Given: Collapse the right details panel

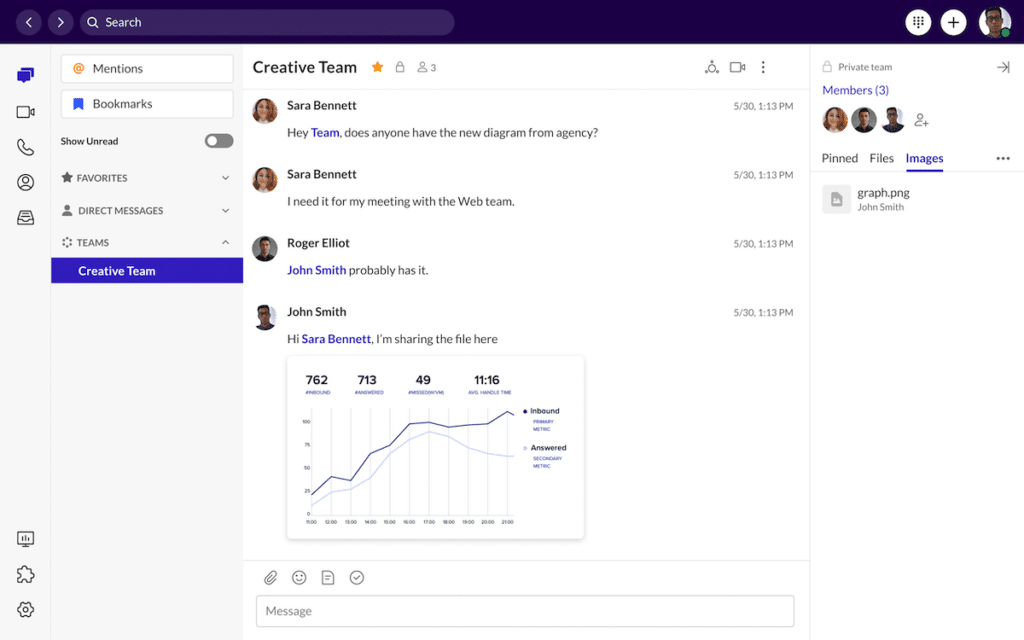Looking at the screenshot, I should [x=1003, y=67].
